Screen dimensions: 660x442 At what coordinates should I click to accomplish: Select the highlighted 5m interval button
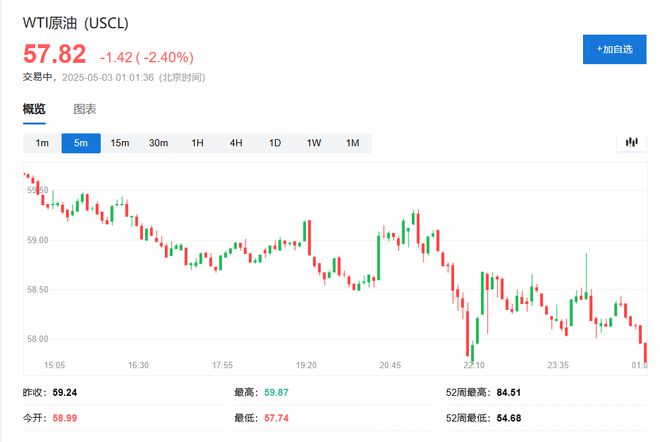pos(81,143)
